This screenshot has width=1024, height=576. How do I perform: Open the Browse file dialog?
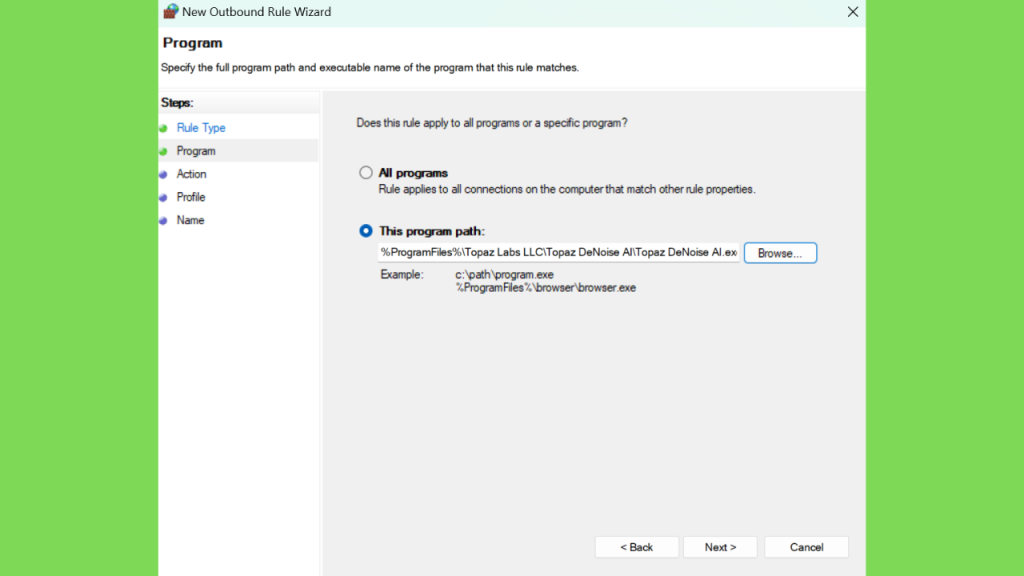click(x=780, y=253)
